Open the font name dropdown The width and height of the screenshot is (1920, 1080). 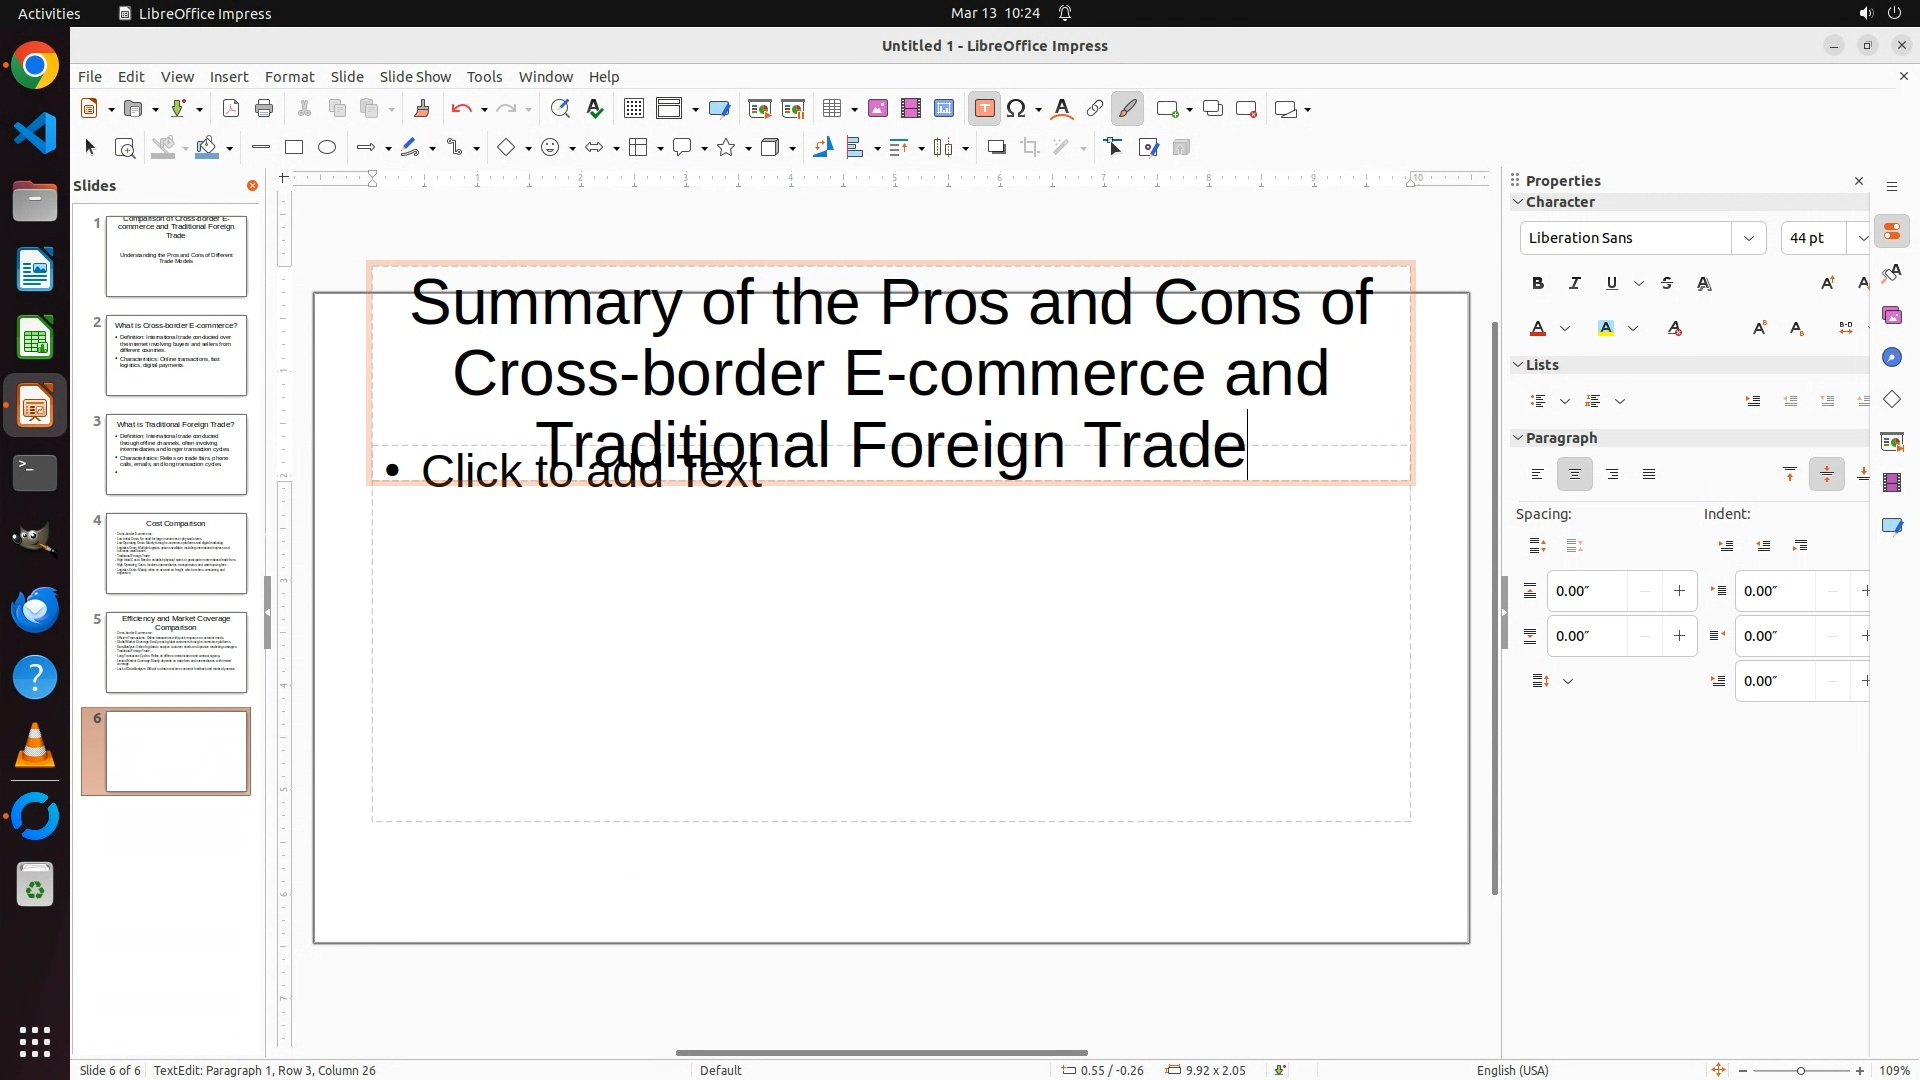pos(1749,238)
